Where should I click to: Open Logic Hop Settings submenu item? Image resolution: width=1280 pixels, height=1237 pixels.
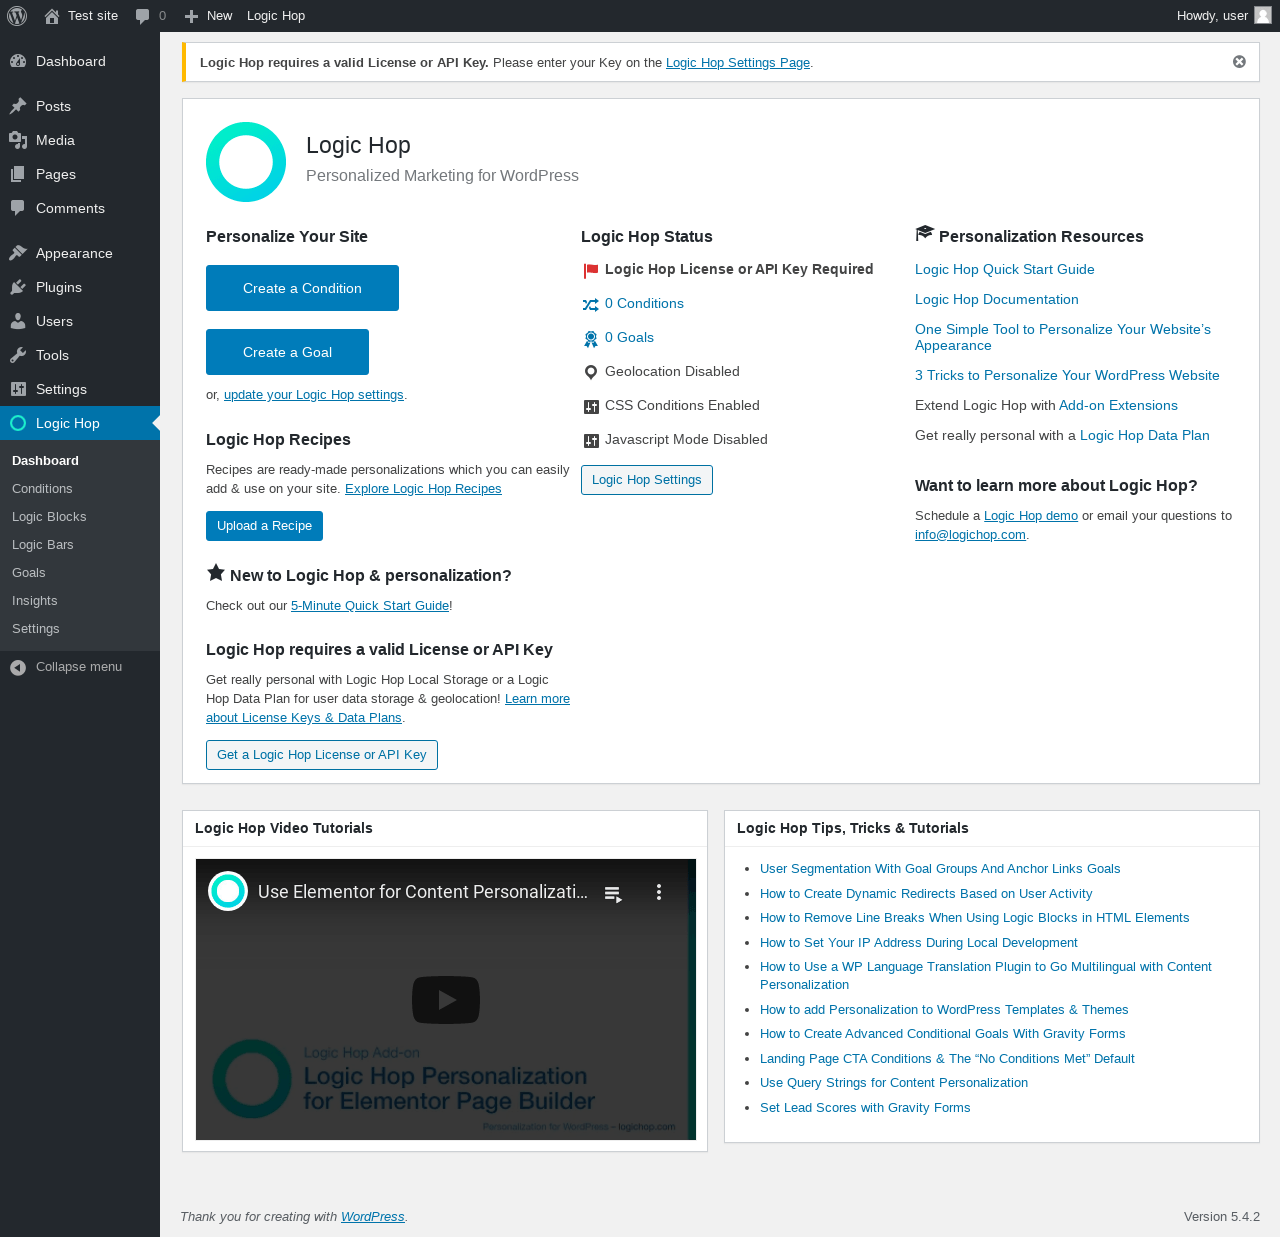pyautogui.click(x=36, y=629)
